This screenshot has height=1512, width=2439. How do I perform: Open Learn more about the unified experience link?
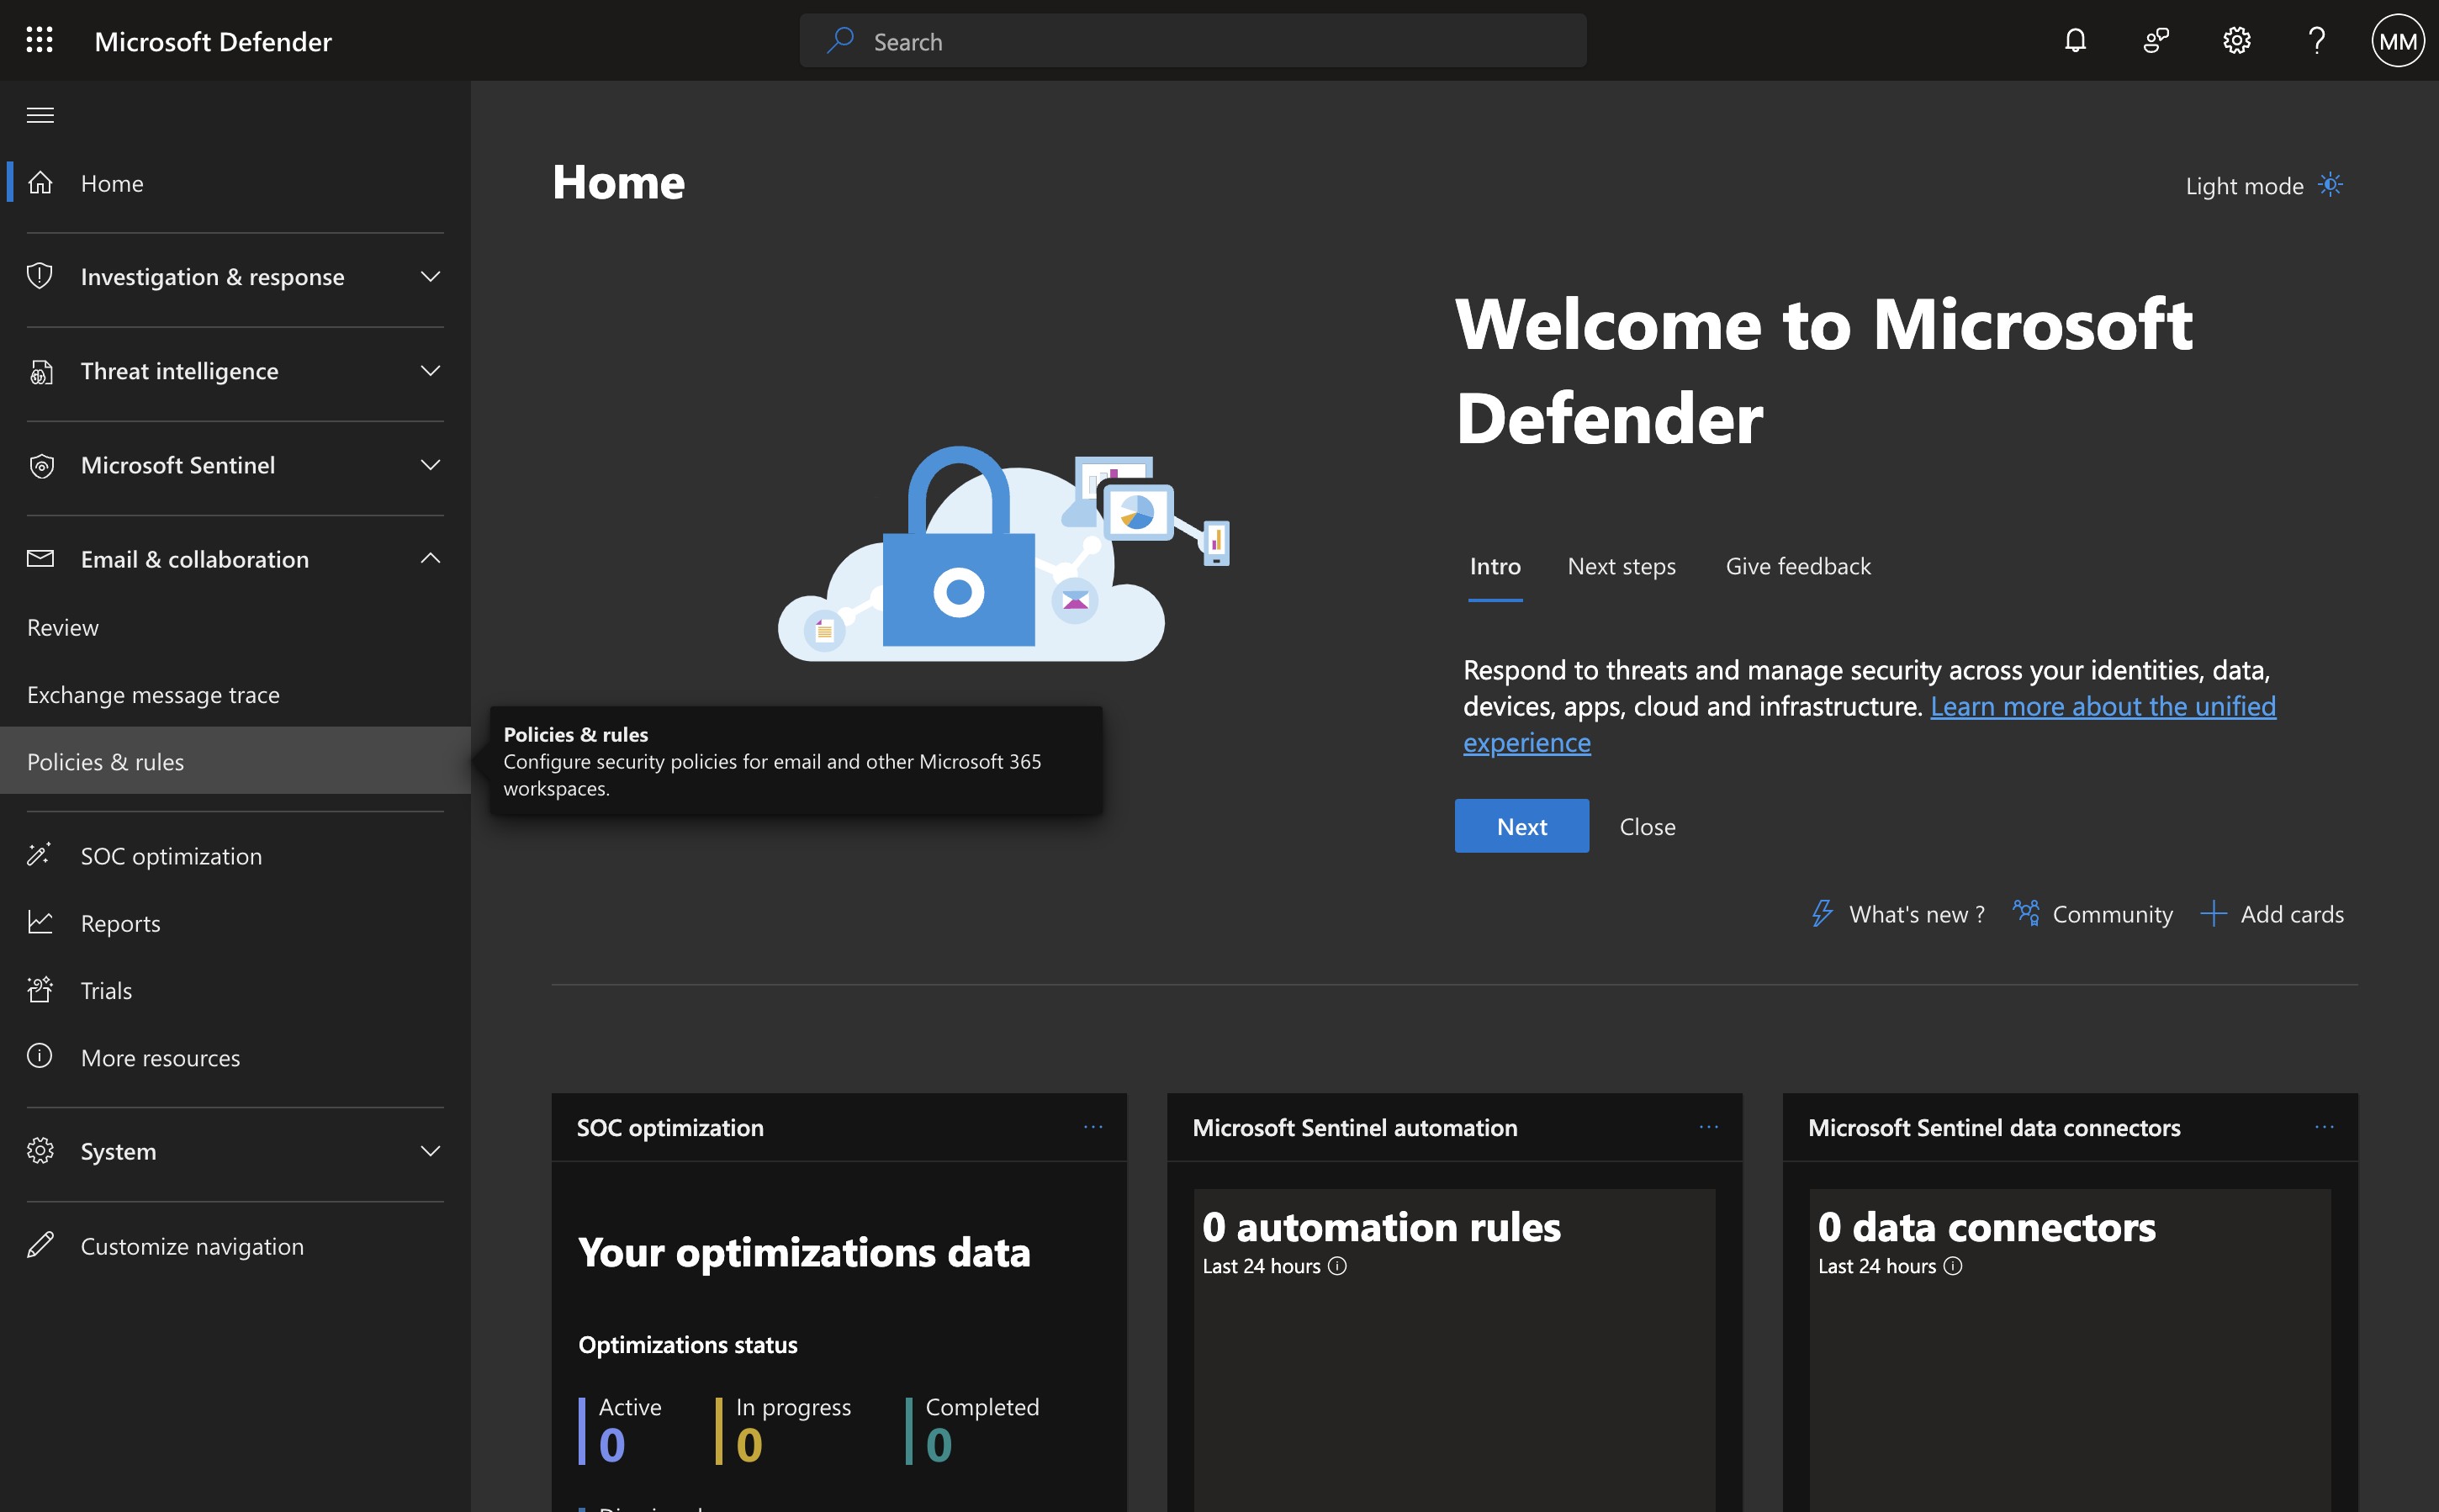click(x=2102, y=706)
